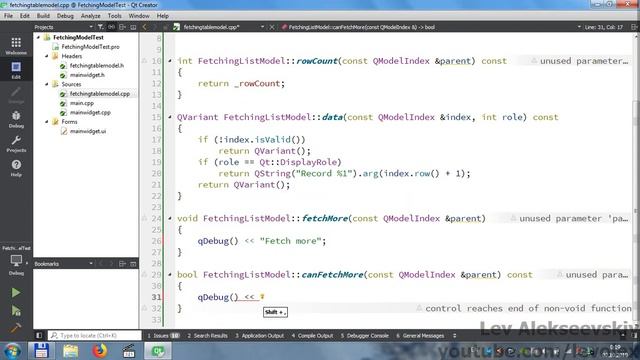The height and width of the screenshot is (360, 640).
Task: Close the Bookmarks pane
Action: click(133, 264)
